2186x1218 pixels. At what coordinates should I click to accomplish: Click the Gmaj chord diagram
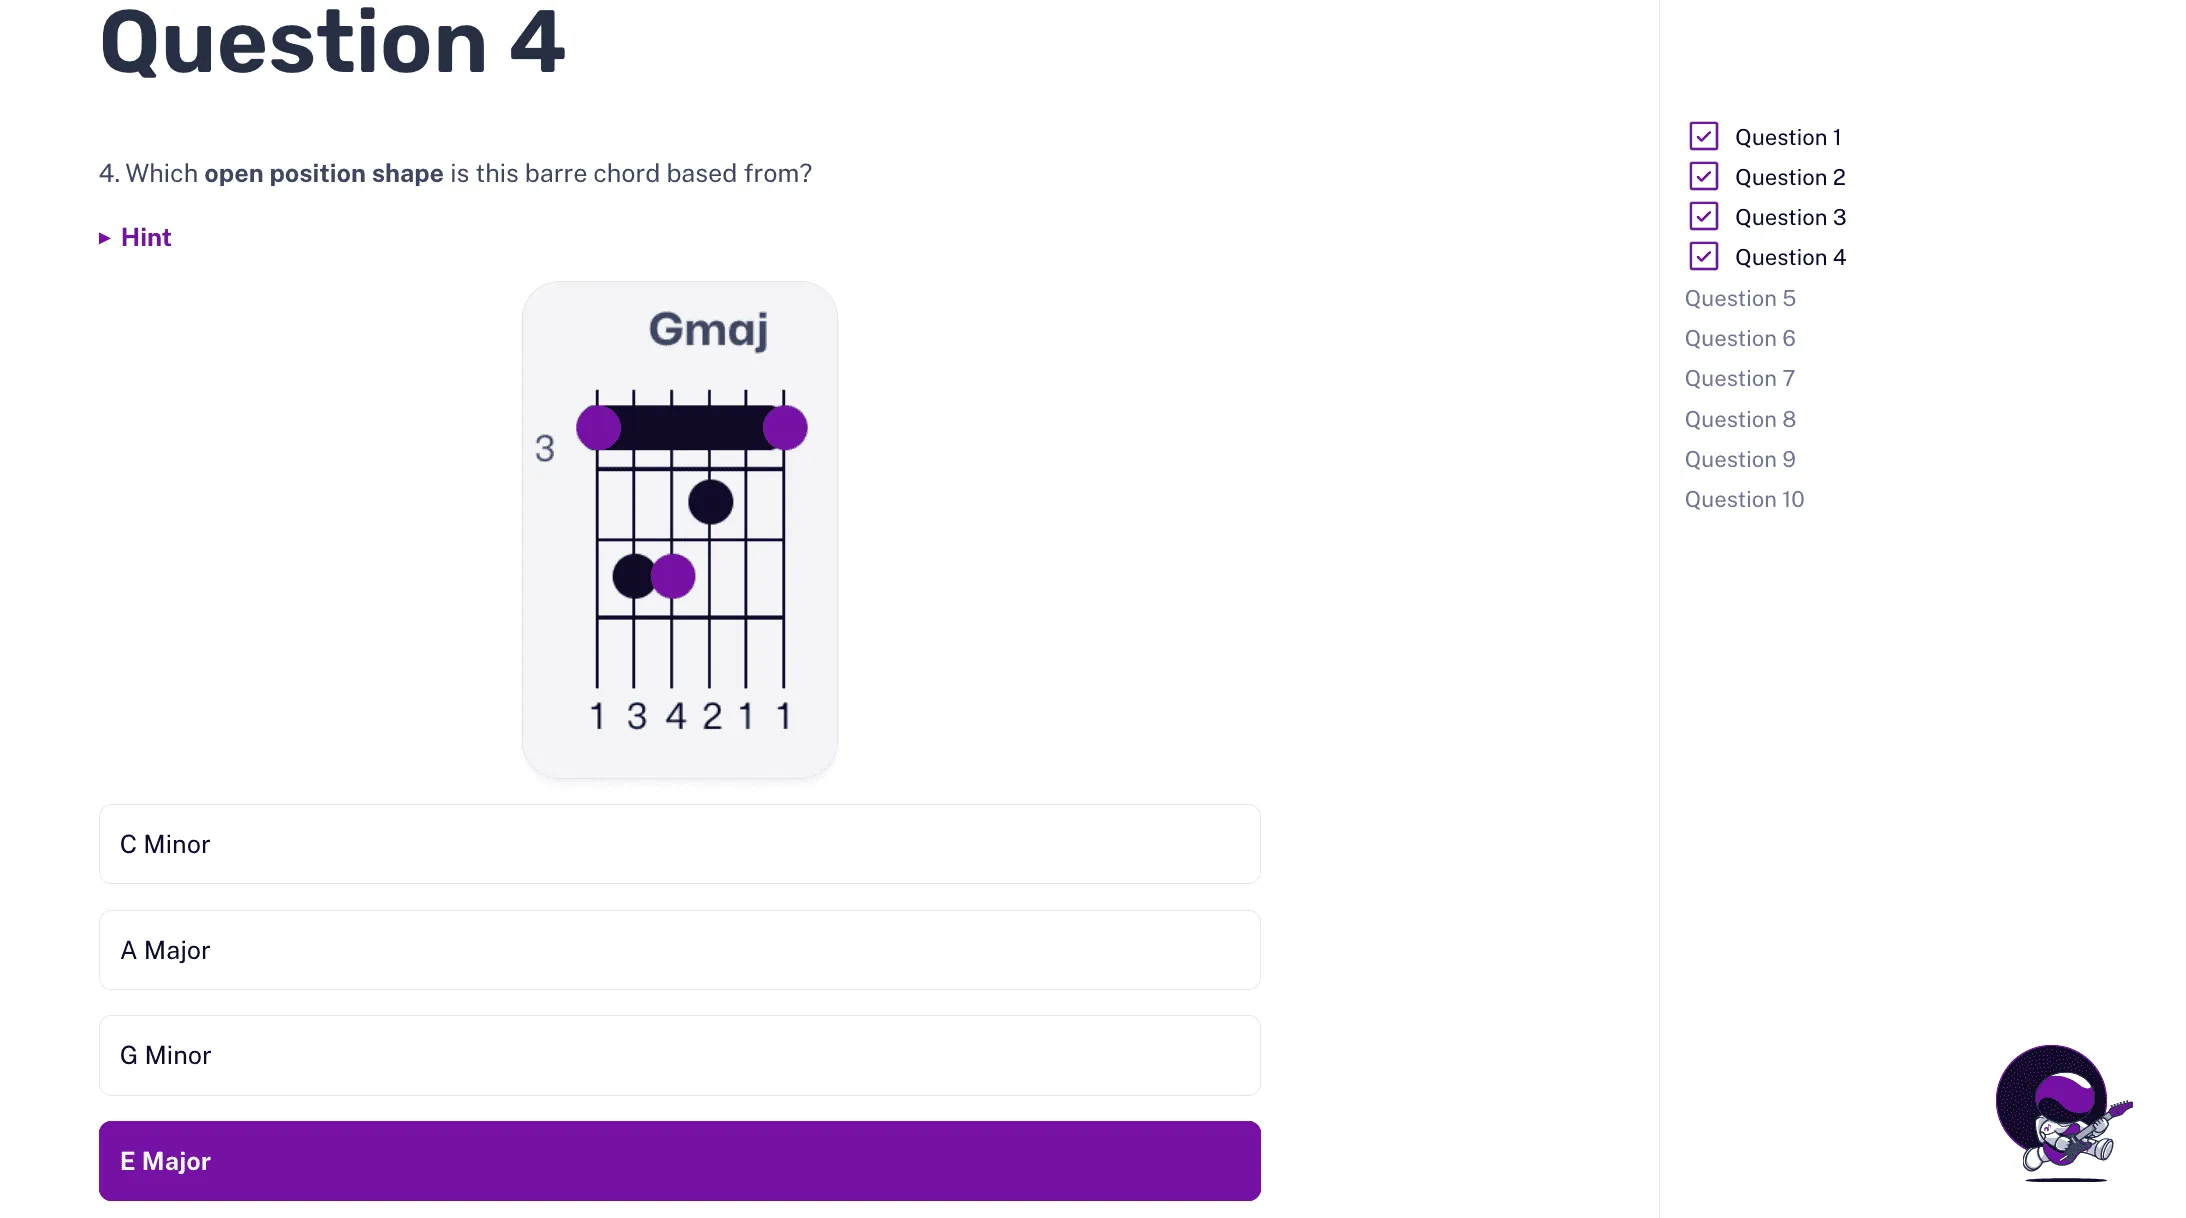(679, 530)
